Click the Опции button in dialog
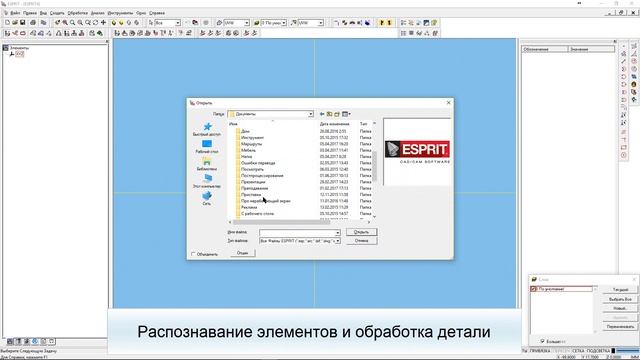Viewport: 640px width, 360px height. click(242, 253)
